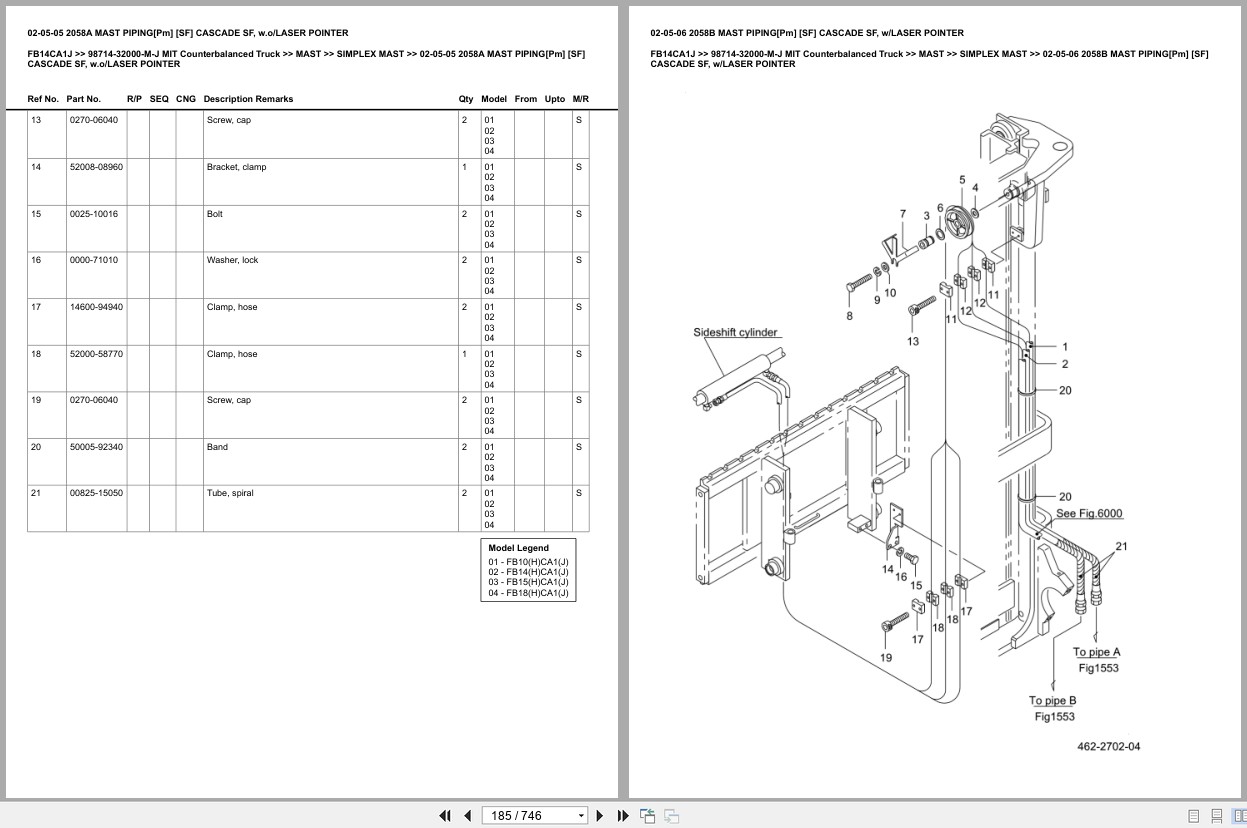The height and width of the screenshot is (828, 1247).
Task: Click the 'Sideshift cylinder' diagram label
Action: [735, 333]
